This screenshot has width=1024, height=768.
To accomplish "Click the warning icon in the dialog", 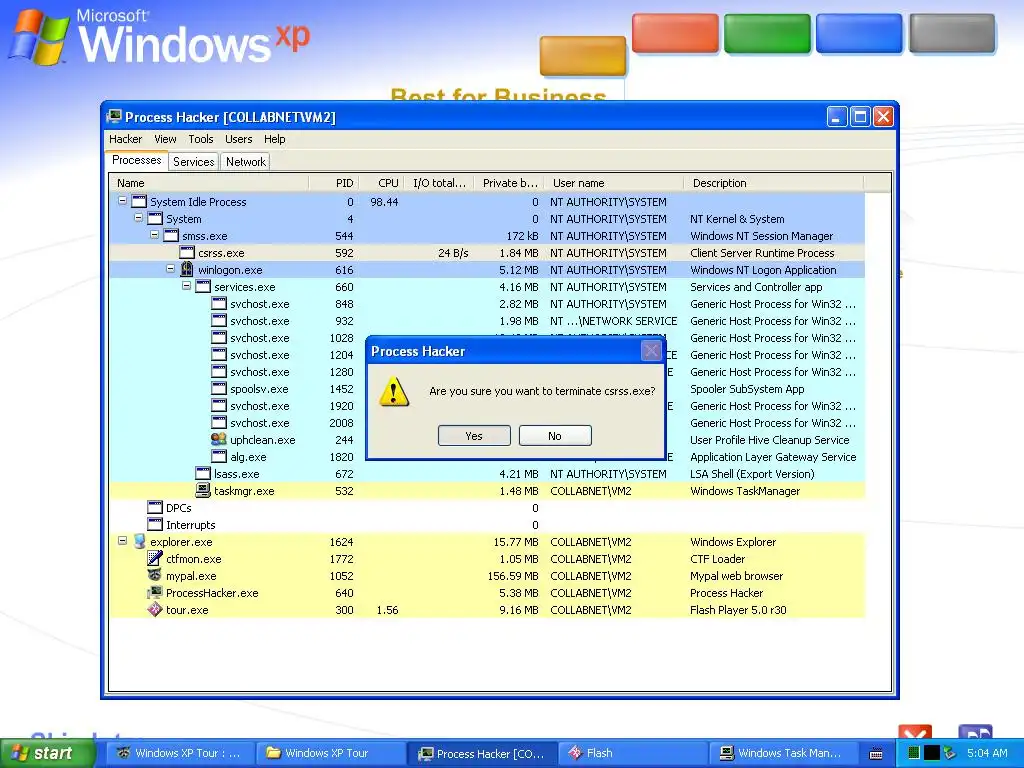I will [394, 392].
